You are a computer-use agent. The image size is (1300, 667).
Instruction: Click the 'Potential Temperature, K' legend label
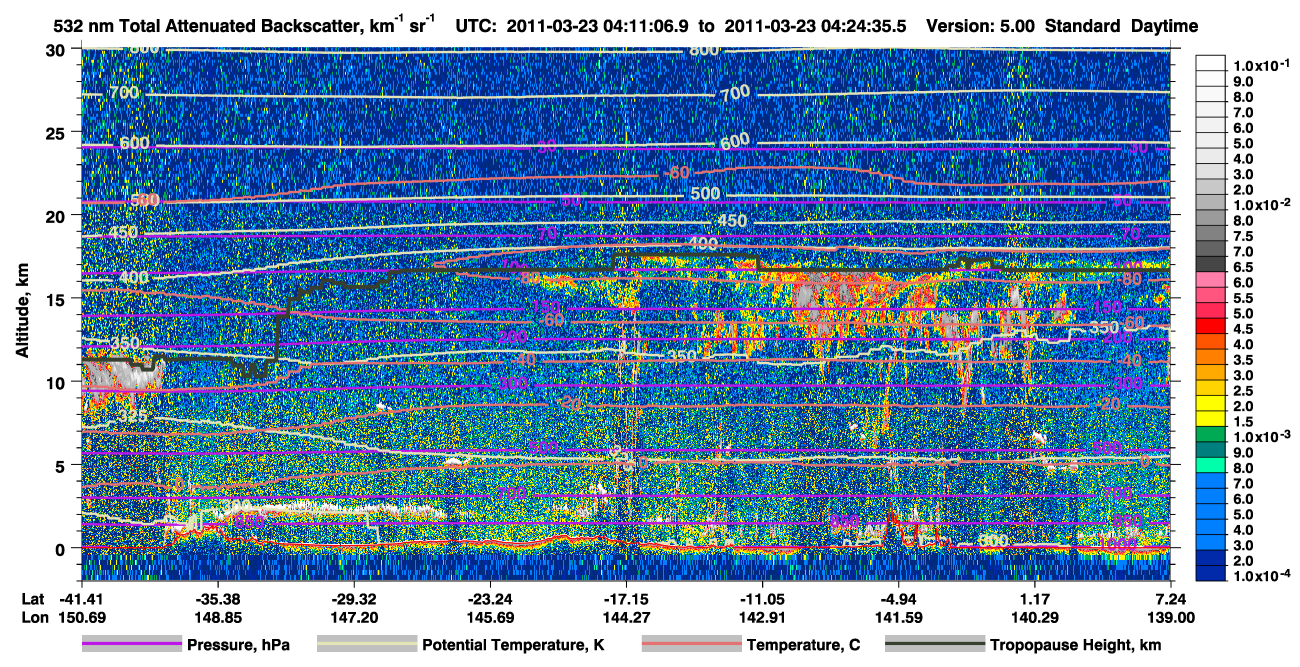(x=513, y=645)
